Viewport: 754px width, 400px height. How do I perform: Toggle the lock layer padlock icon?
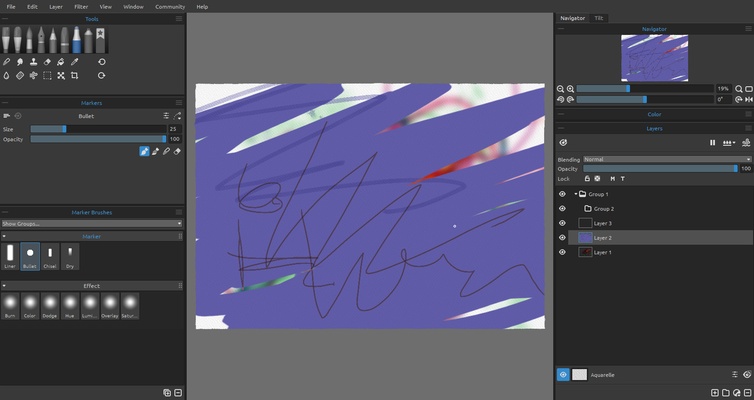tap(587, 179)
